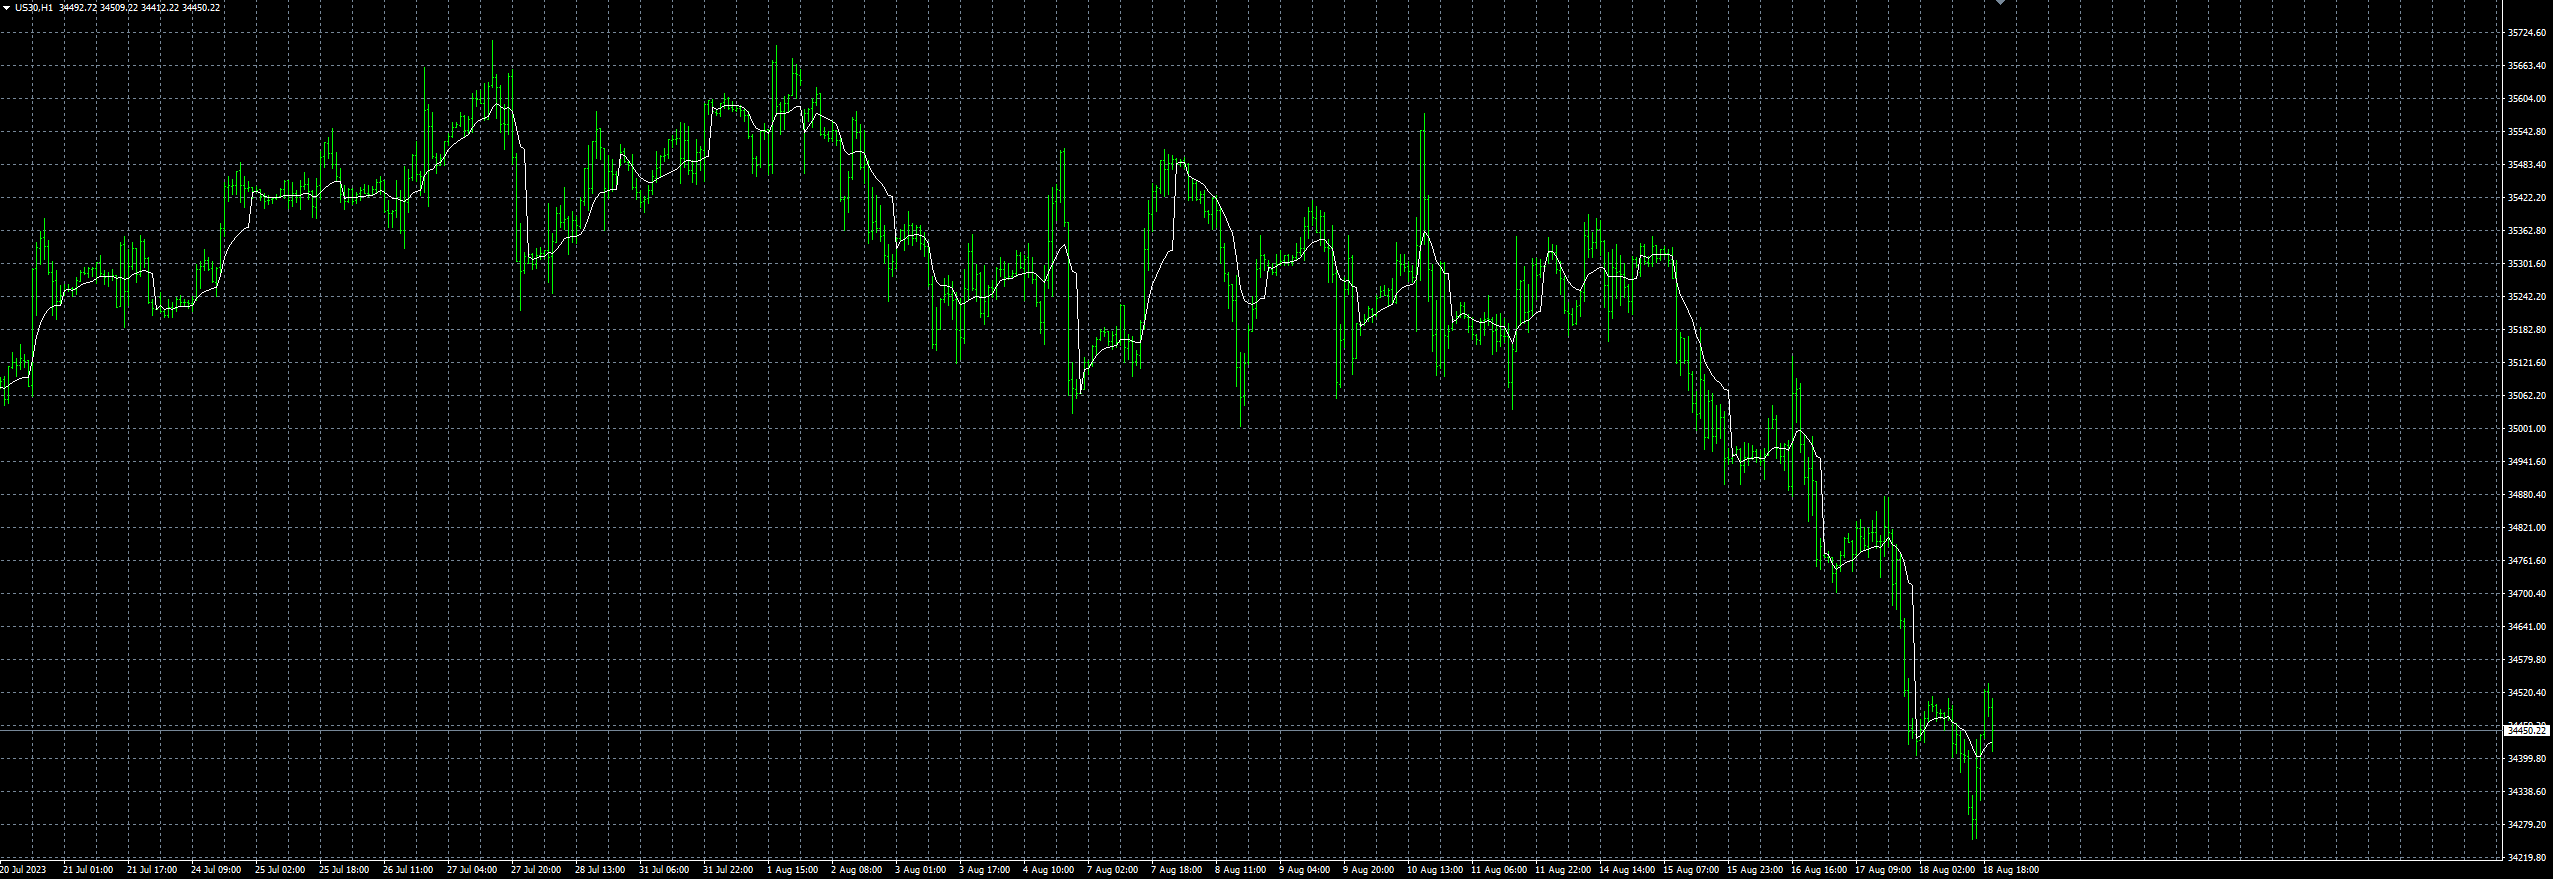Click the 27 Jul 20:00 time label
This screenshot has width=2553, height=879.
[x=536, y=870]
